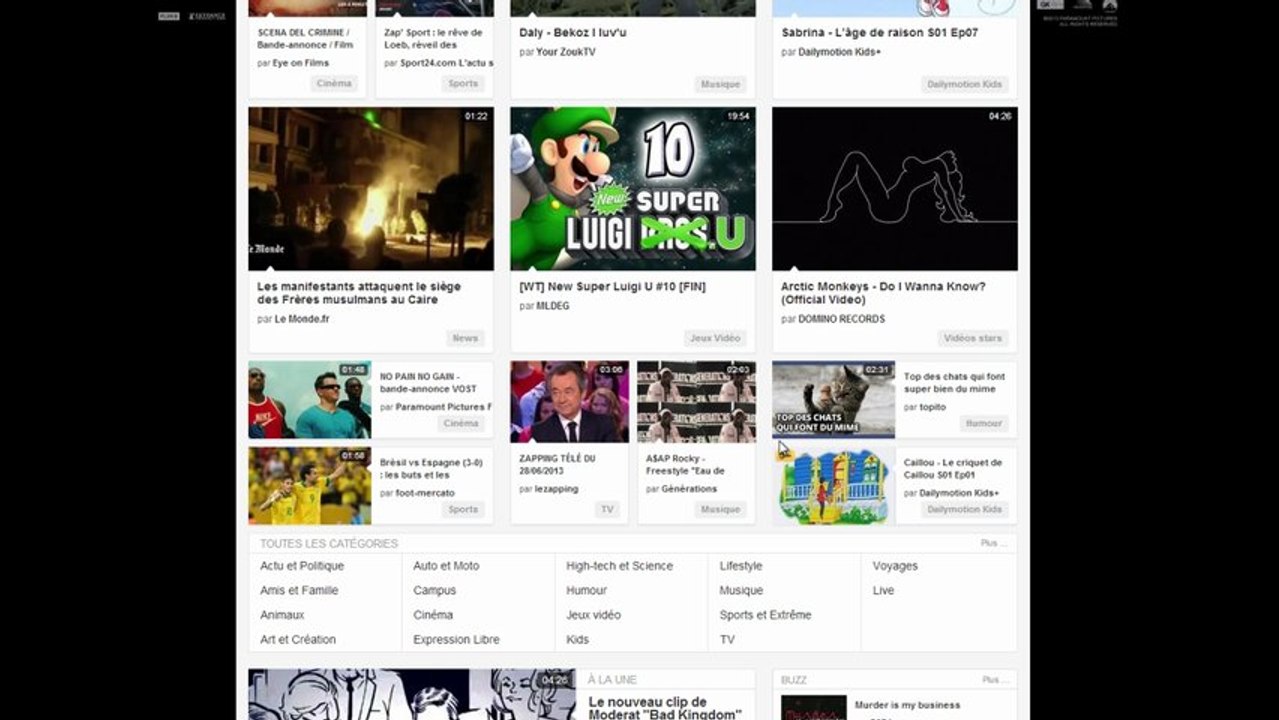The width and height of the screenshot is (1279, 720).
Task: Select category Campus
Action: click(x=435, y=591)
